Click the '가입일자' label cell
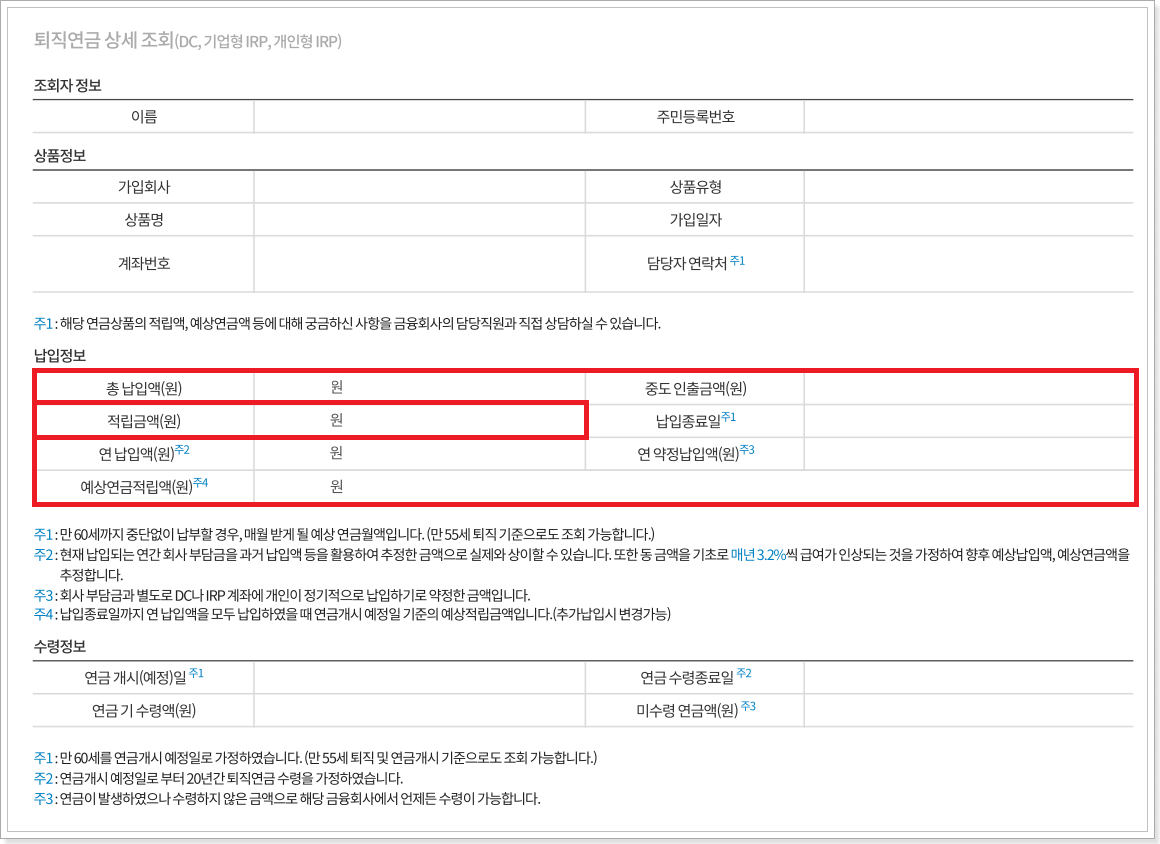Viewport: 1160px width, 844px height. pos(695,220)
